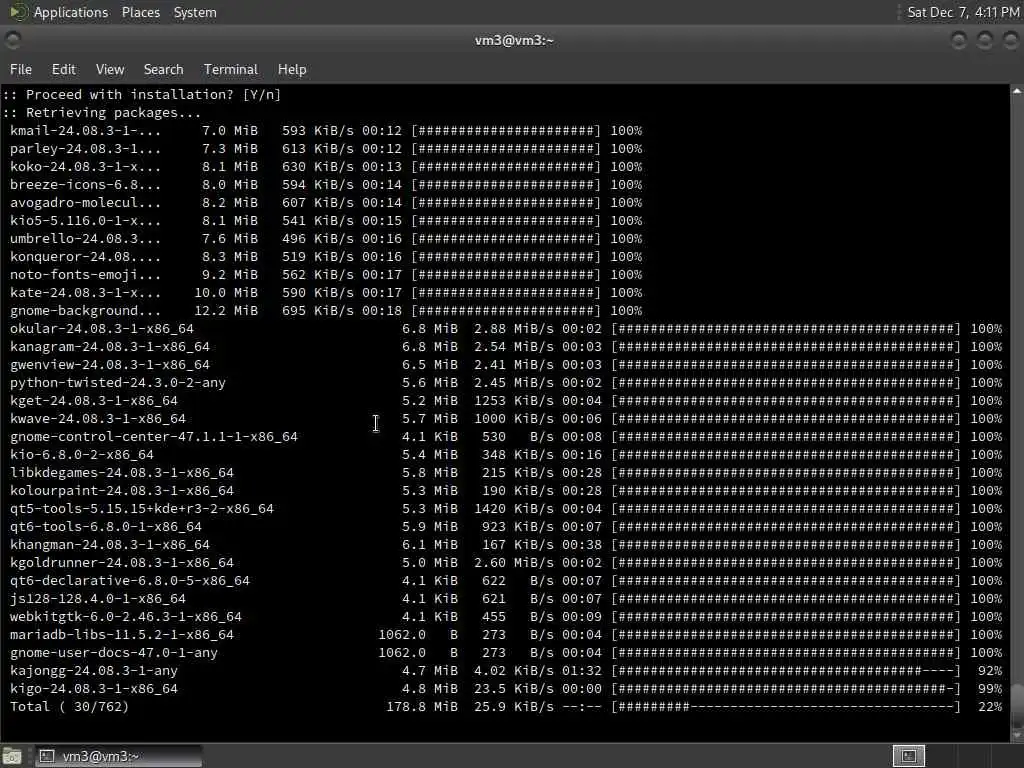Viewport: 1024px width, 768px height.
Task: Click the 92% kajongg progress value
Action: [990, 671]
